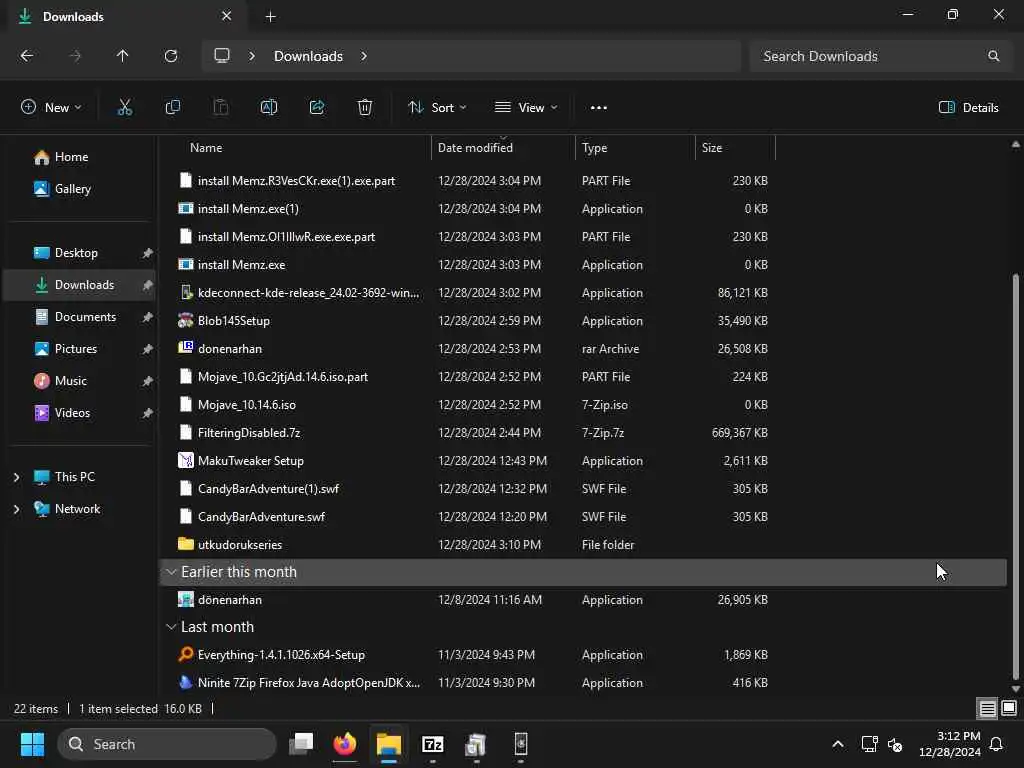Close the Downloads tab

(x=227, y=16)
